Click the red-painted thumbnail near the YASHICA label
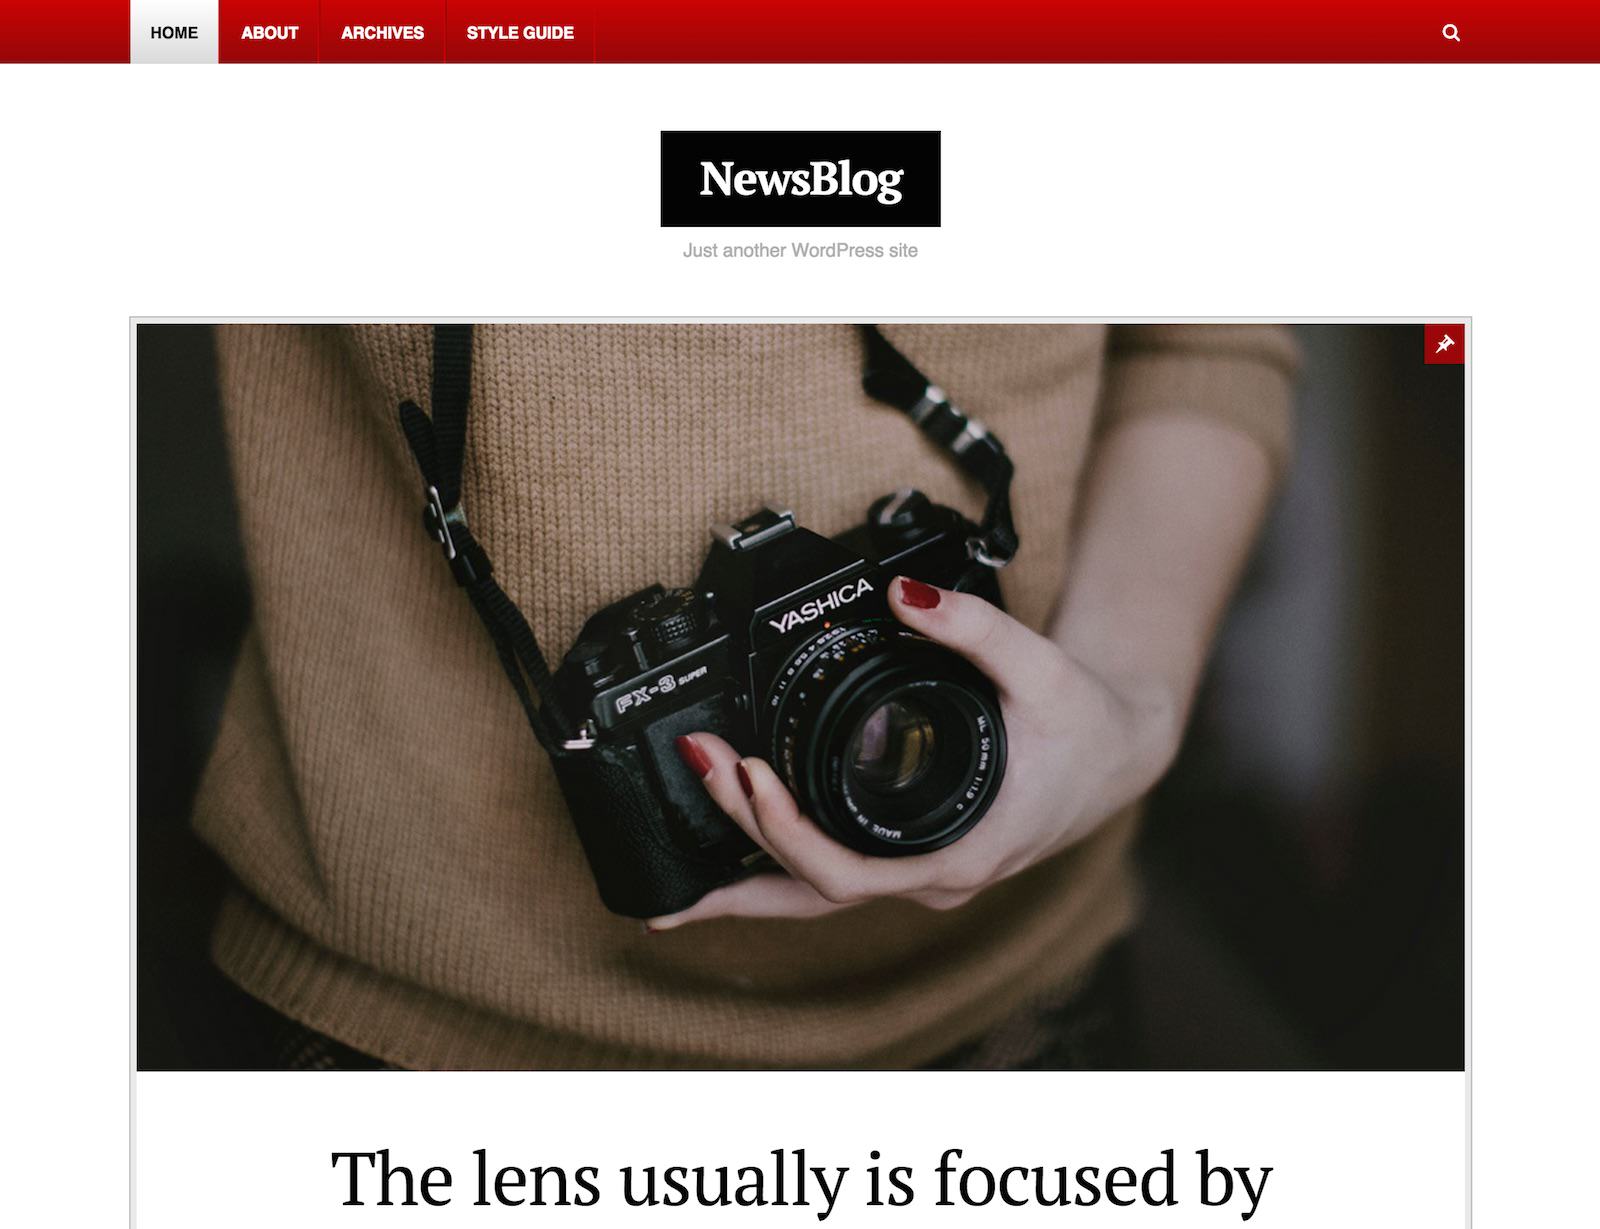The height and width of the screenshot is (1229, 1600). [919, 593]
